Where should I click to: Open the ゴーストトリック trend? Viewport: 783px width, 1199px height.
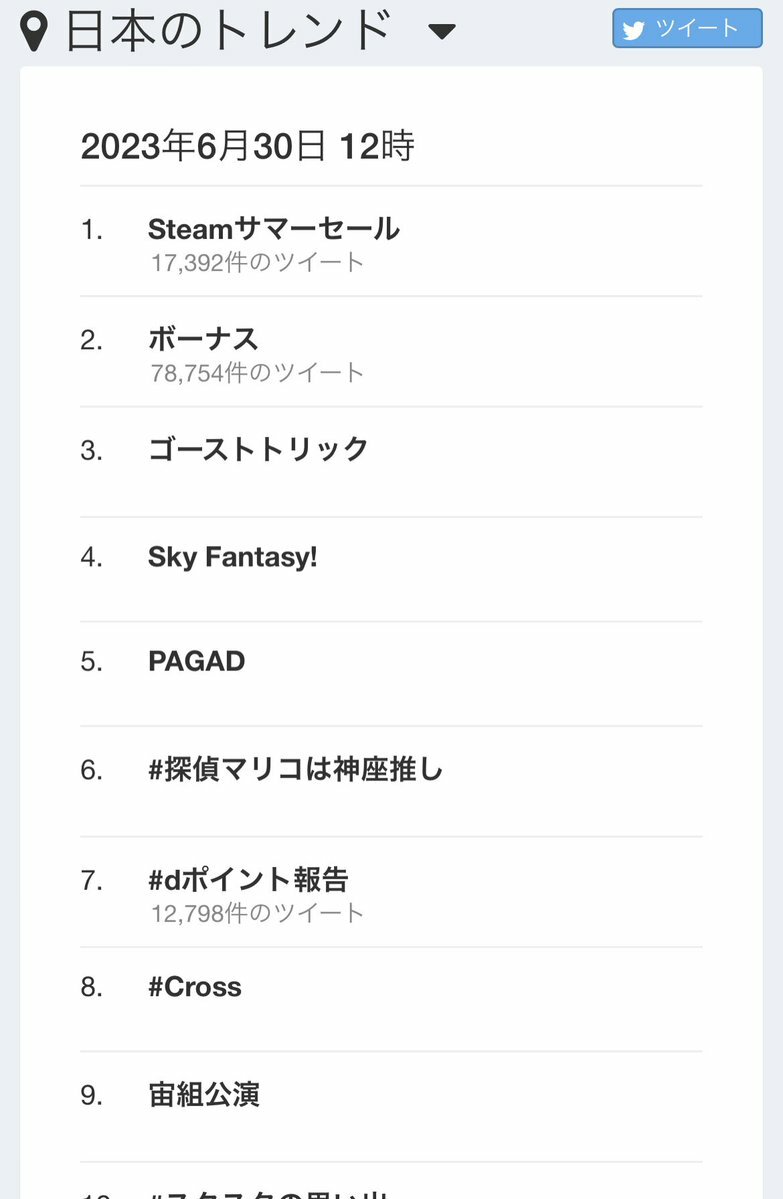pos(258,449)
